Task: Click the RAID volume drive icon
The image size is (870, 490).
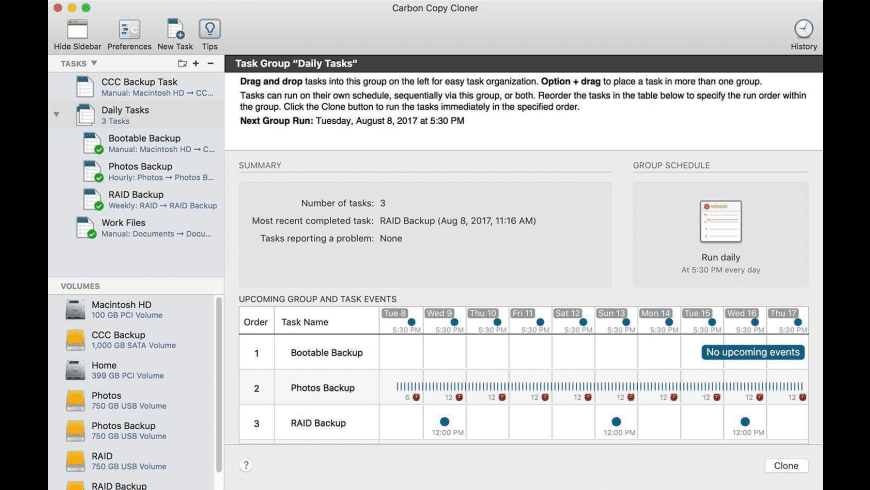Action: tap(75, 461)
